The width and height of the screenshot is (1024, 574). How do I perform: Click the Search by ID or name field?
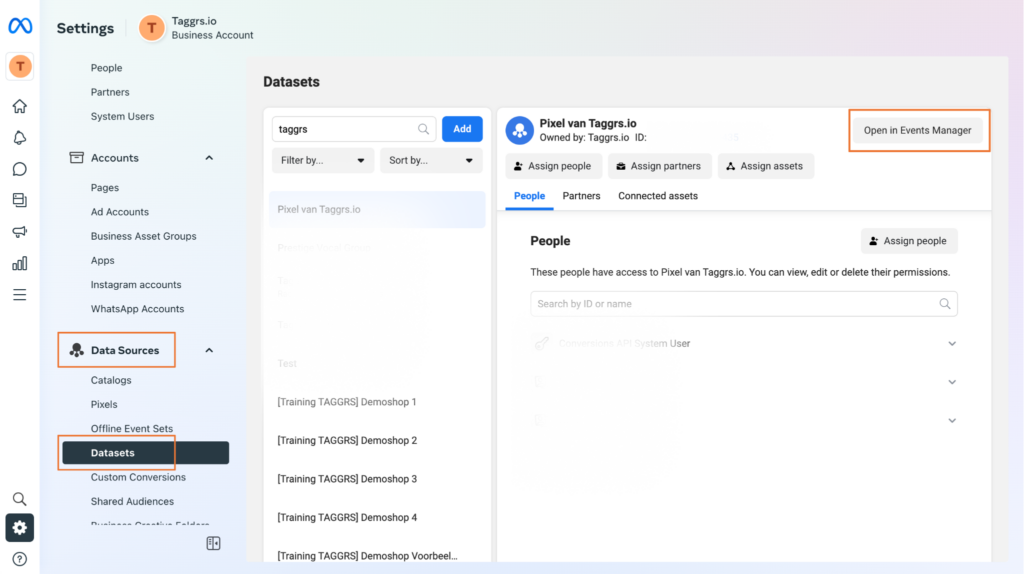click(x=744, y=304)
